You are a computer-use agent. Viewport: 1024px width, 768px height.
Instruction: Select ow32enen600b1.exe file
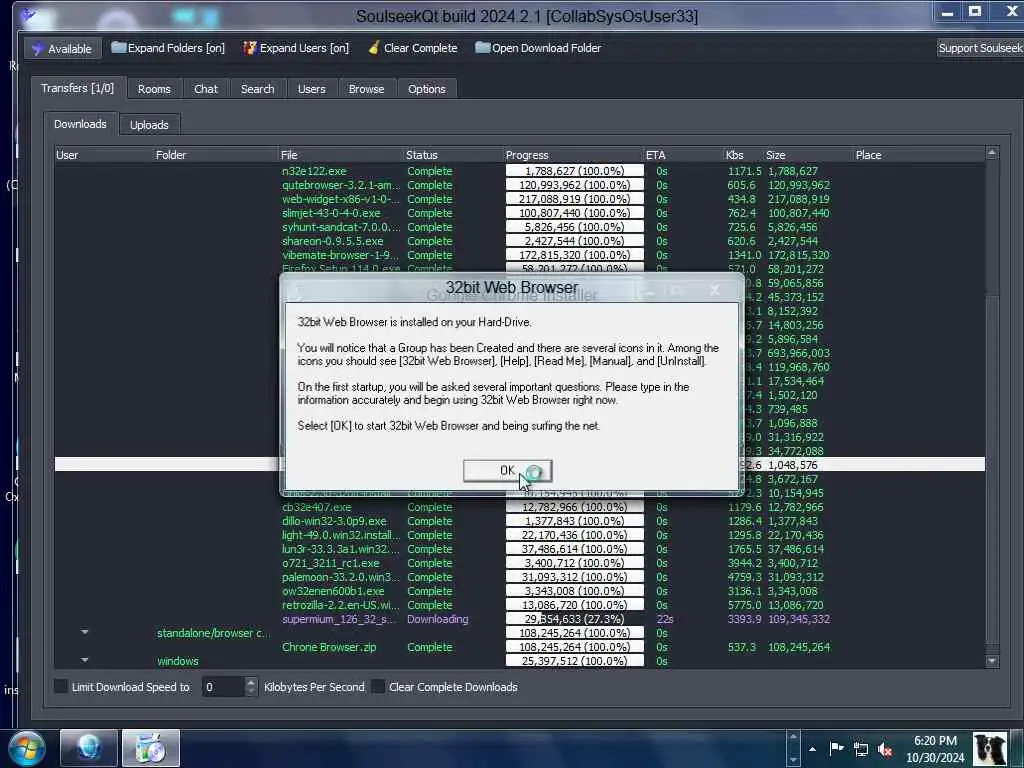pos(333,591)
